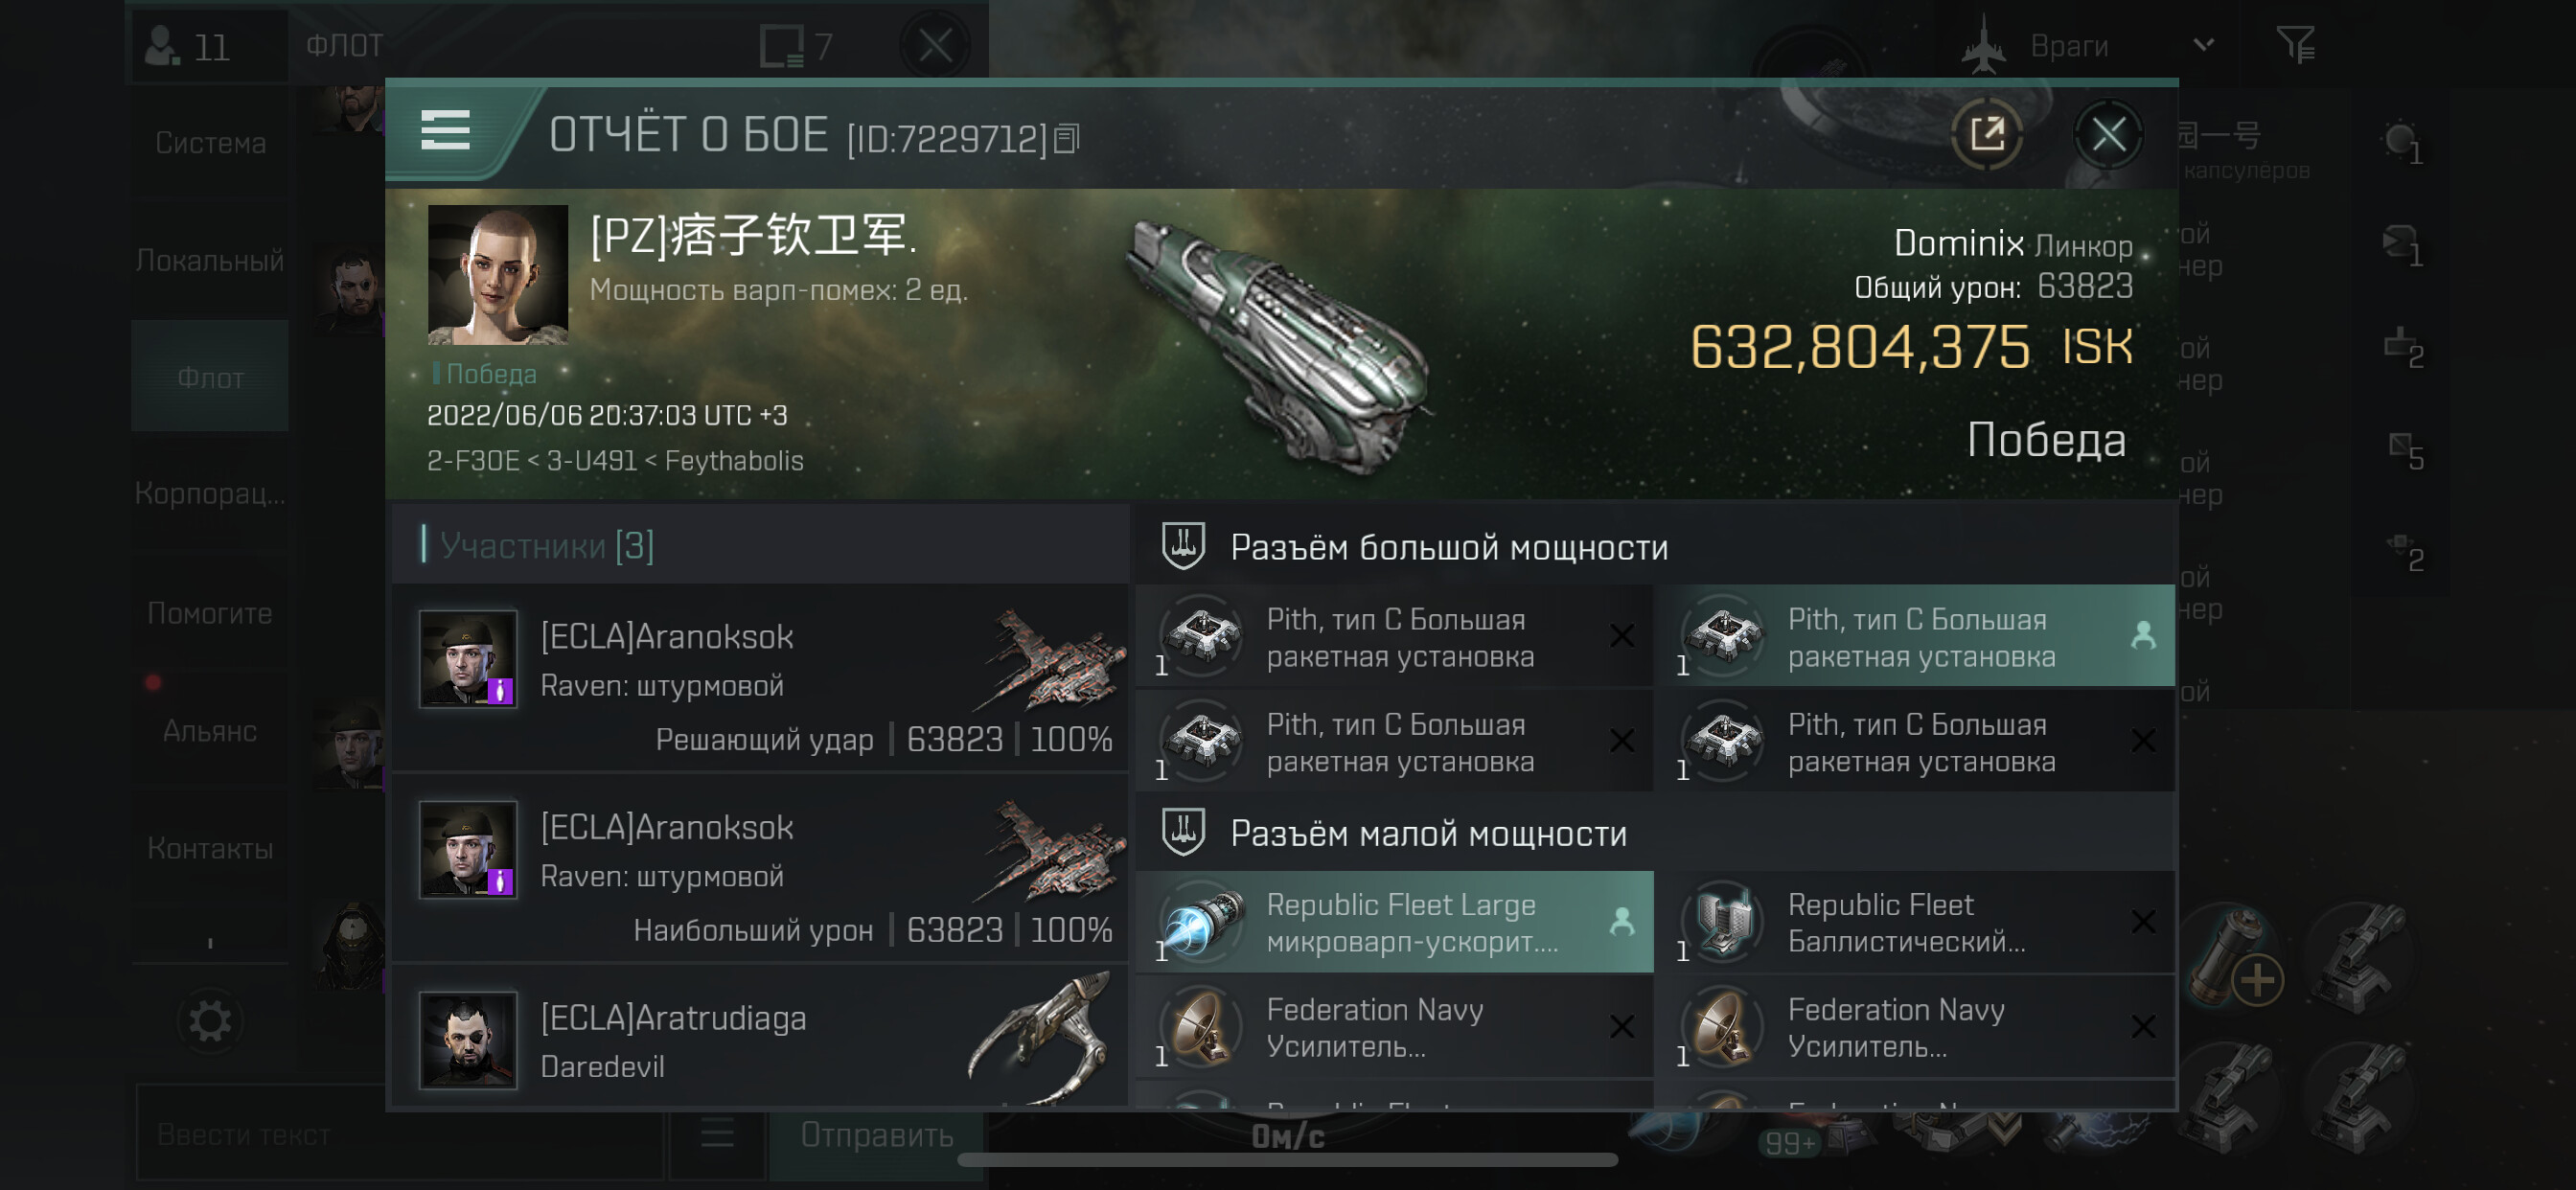Select the Daredevil participant Aratrudiaga row
The width and height of the screenshot is (2576, 1190).
[760, 1040]
